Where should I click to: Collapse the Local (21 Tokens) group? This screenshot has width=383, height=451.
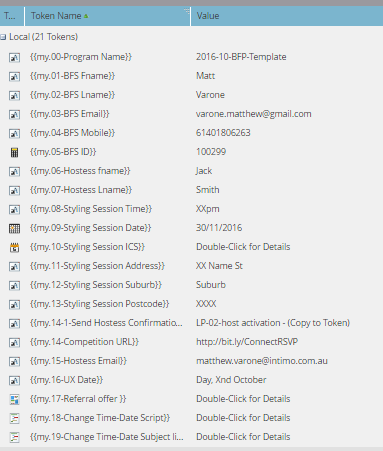(3, 37)
